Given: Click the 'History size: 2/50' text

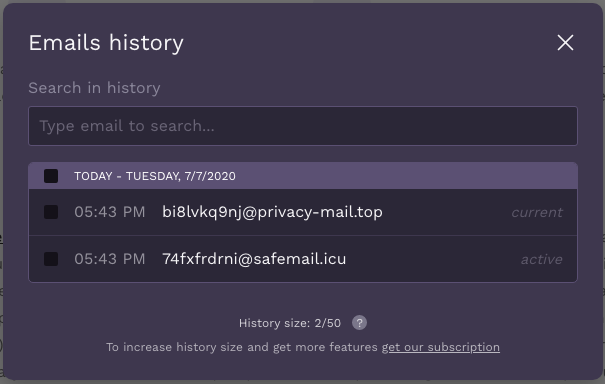Looking at the screenshot, I should (x=290, y=323).
